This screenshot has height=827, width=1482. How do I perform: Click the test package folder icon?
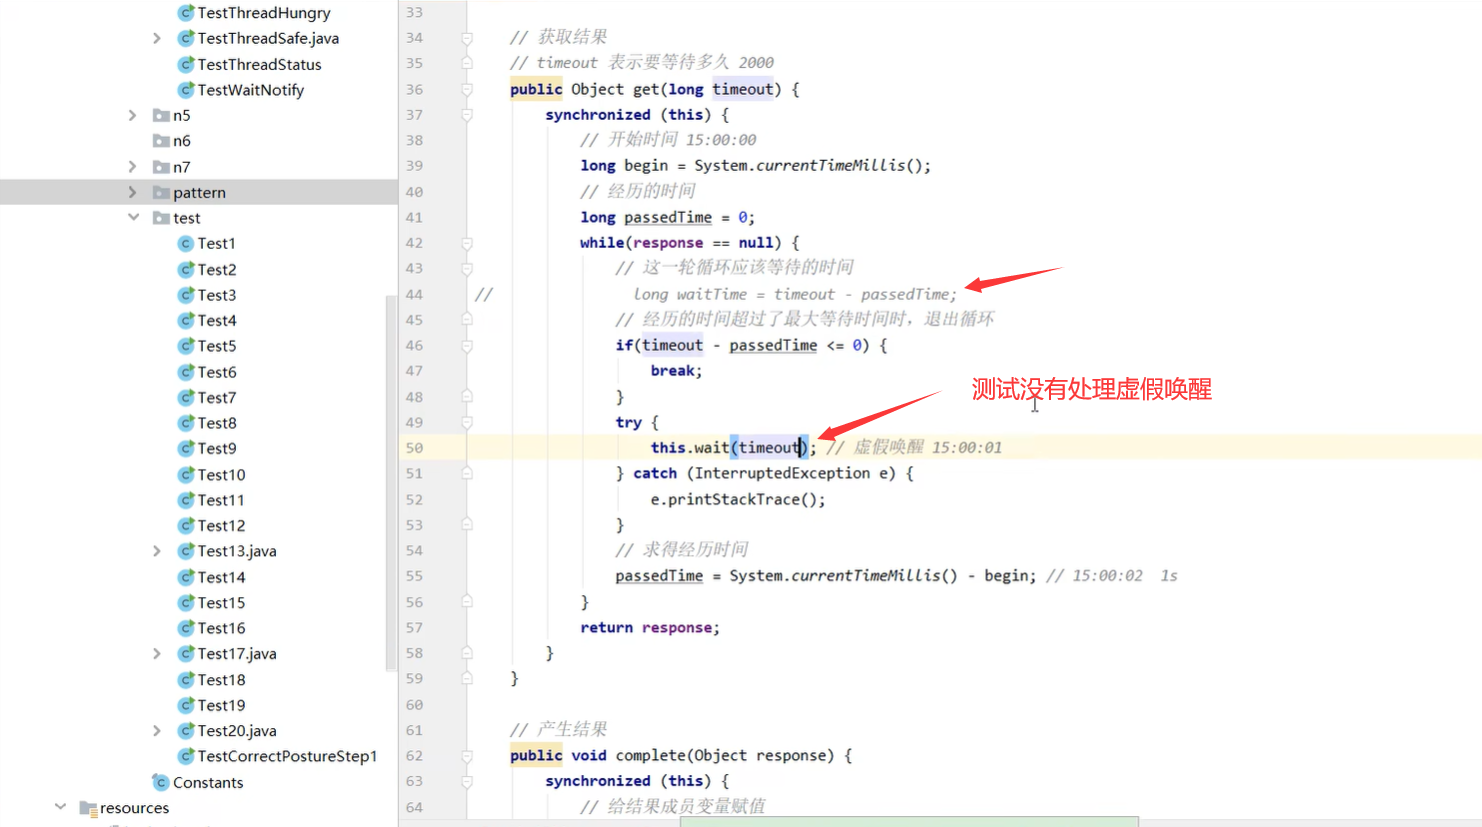(x=161, y=217)
